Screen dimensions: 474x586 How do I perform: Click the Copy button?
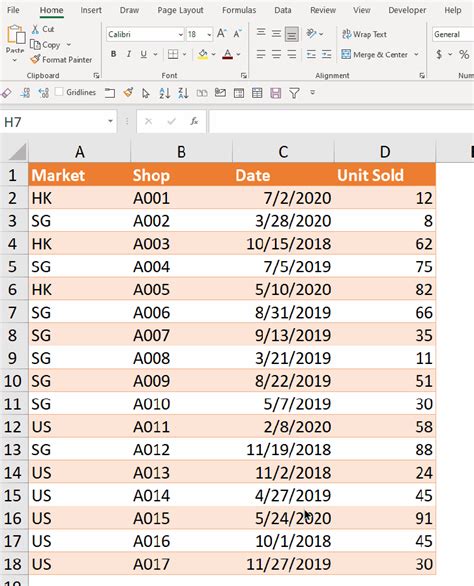click(46, 45)
